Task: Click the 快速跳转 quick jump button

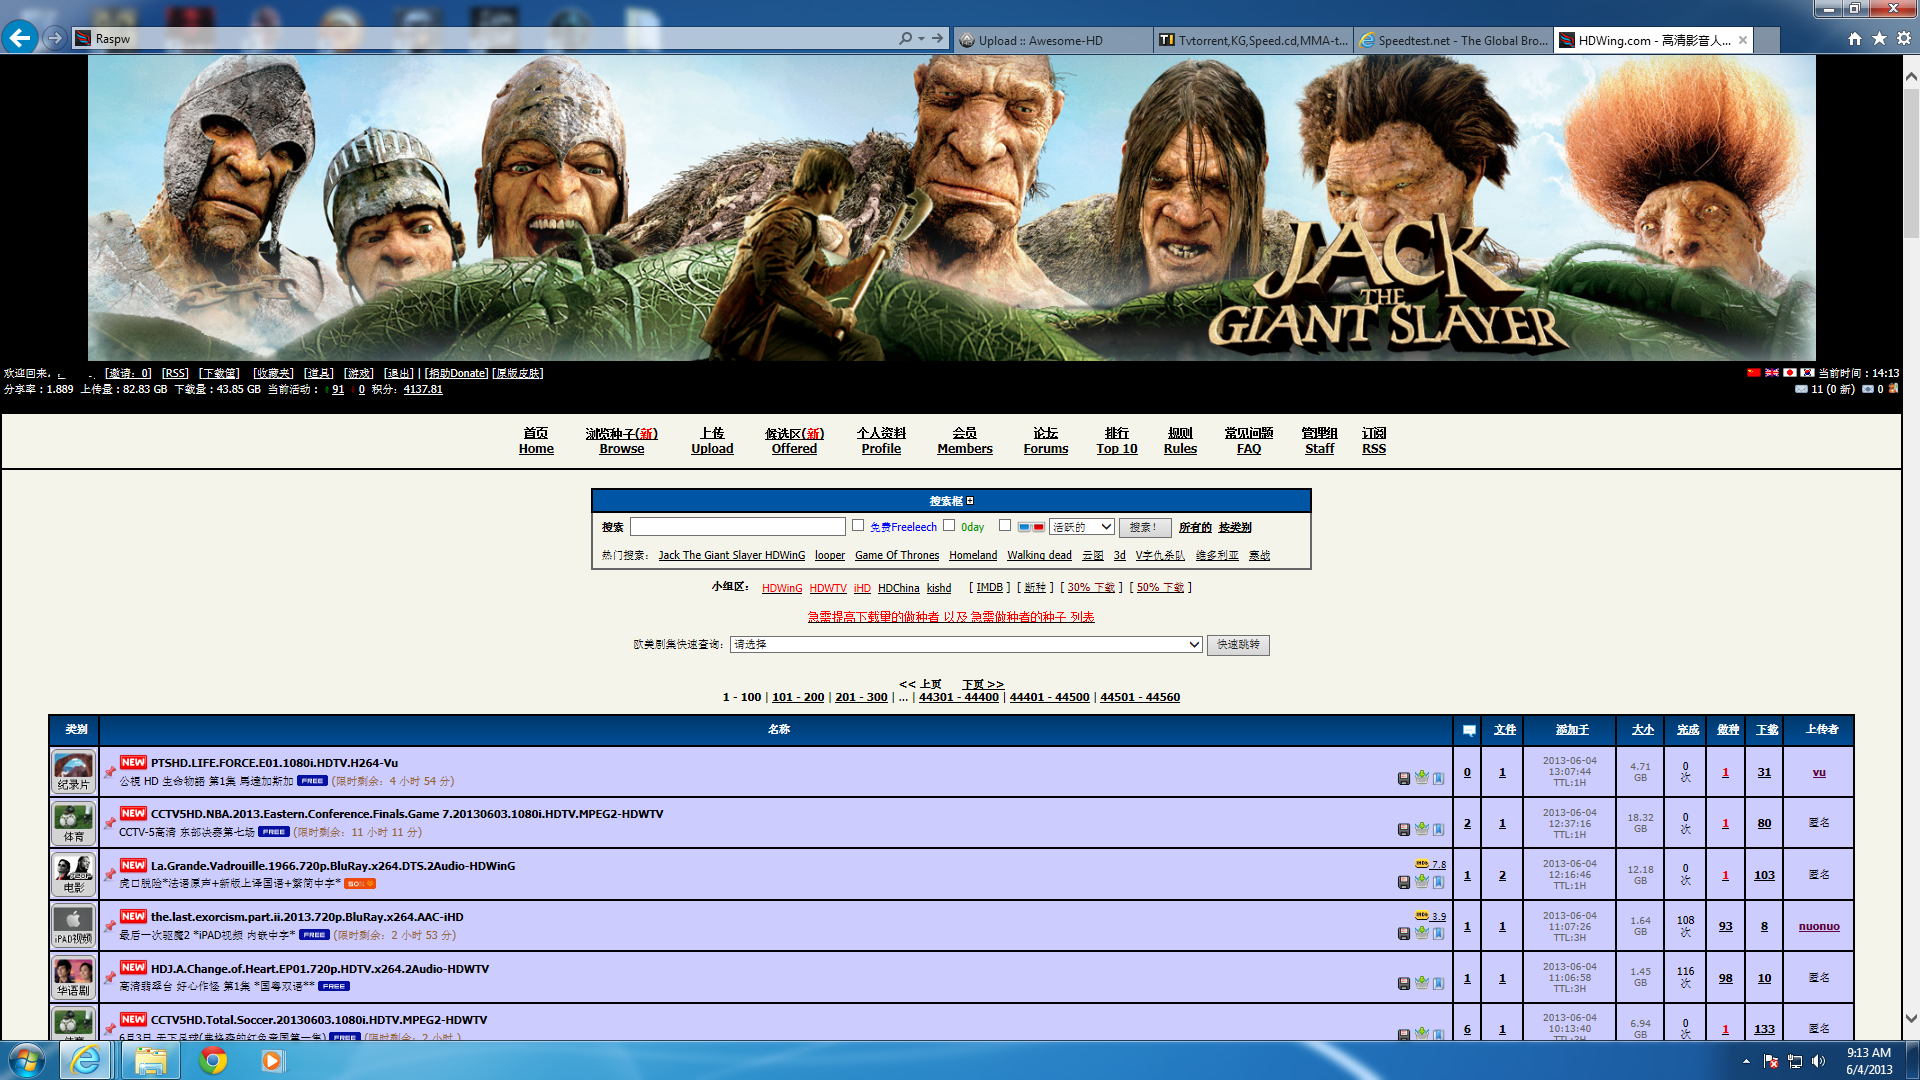Action: [x=1238, y=645]
